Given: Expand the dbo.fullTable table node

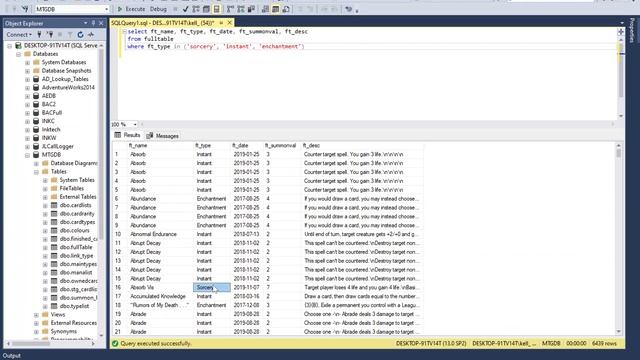Looking at the screenshot, I should [x=45, y=247].
